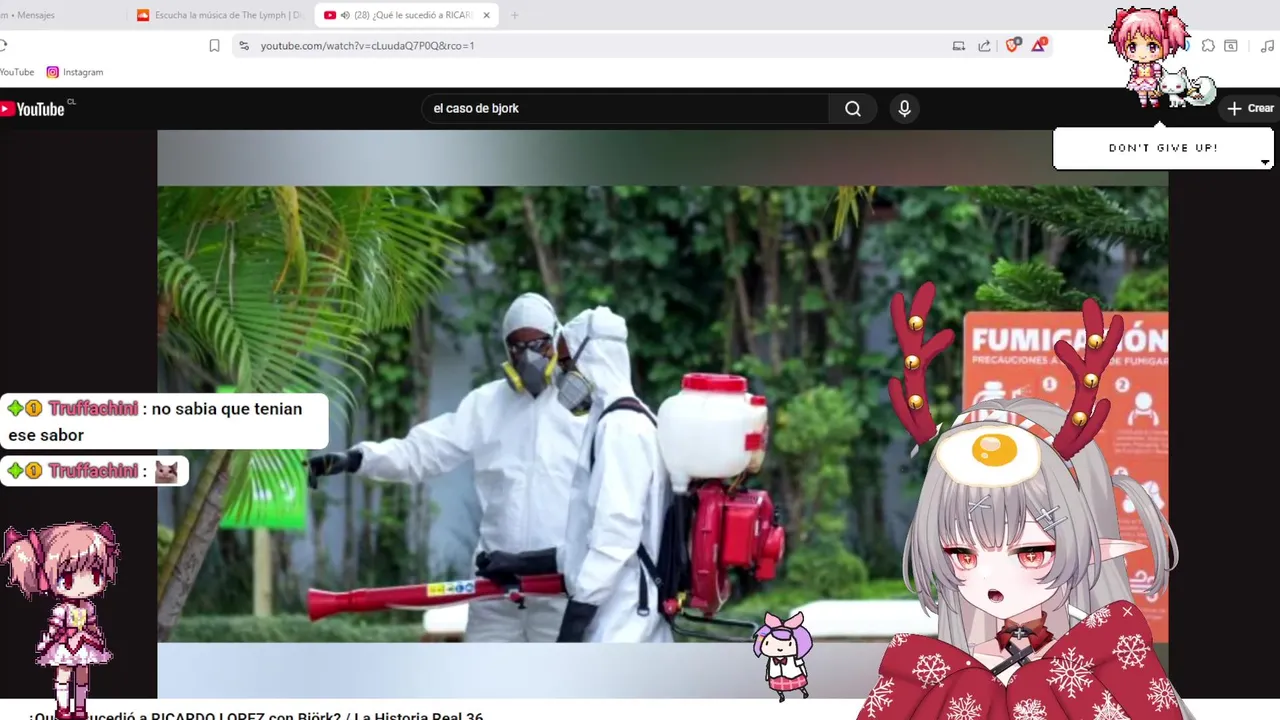The height and width of the screenshot is (720, 1280).
Task: Click the cast/install screen icon in address bar
Action: pyautogui.click(x=958, y=46)
